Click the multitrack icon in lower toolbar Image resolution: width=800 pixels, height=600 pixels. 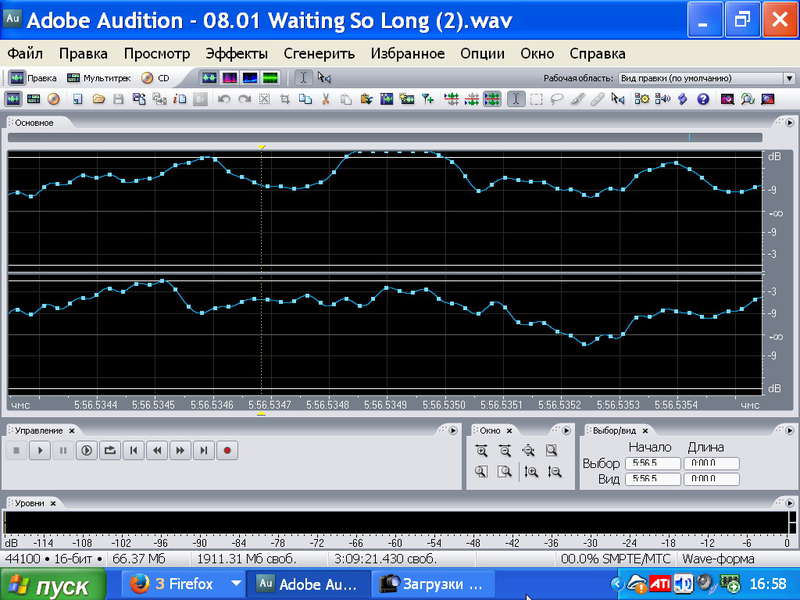pyautogui.click(x=34, y=99)
